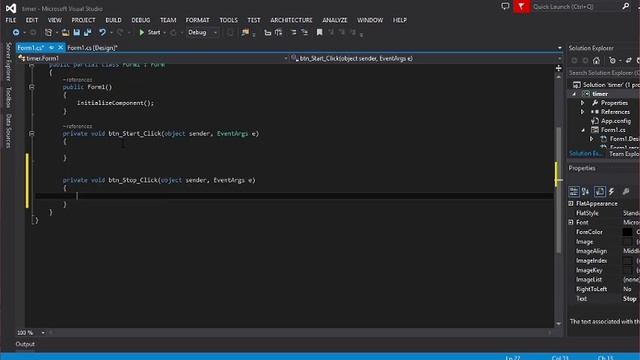
Task: Open the FILE menu
Action: point(11,20)
